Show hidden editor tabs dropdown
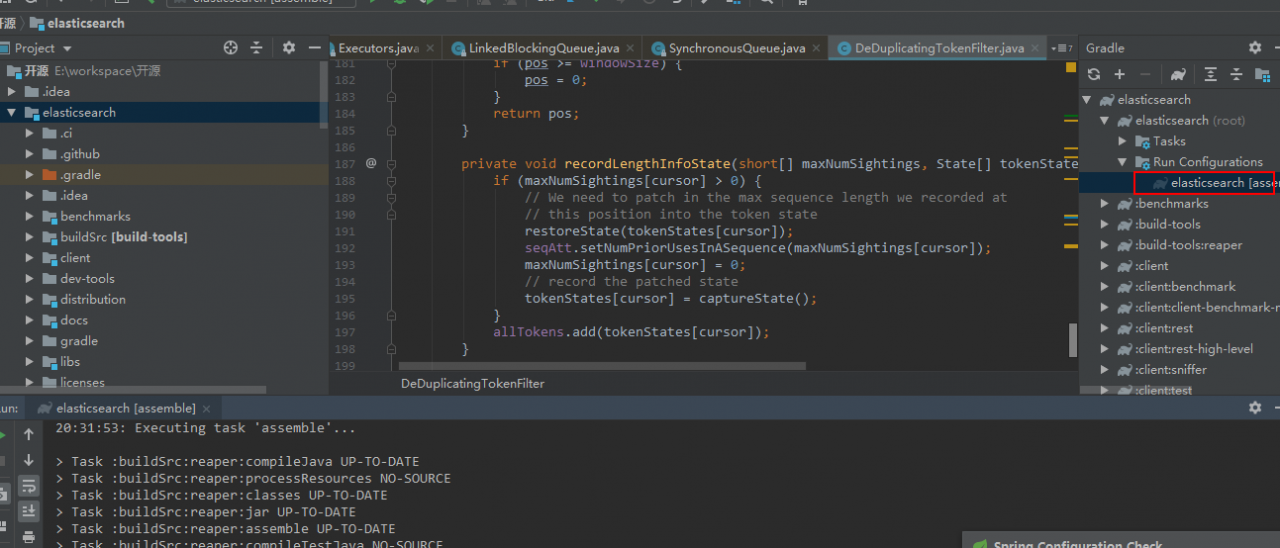 [x=1063, y=48]
